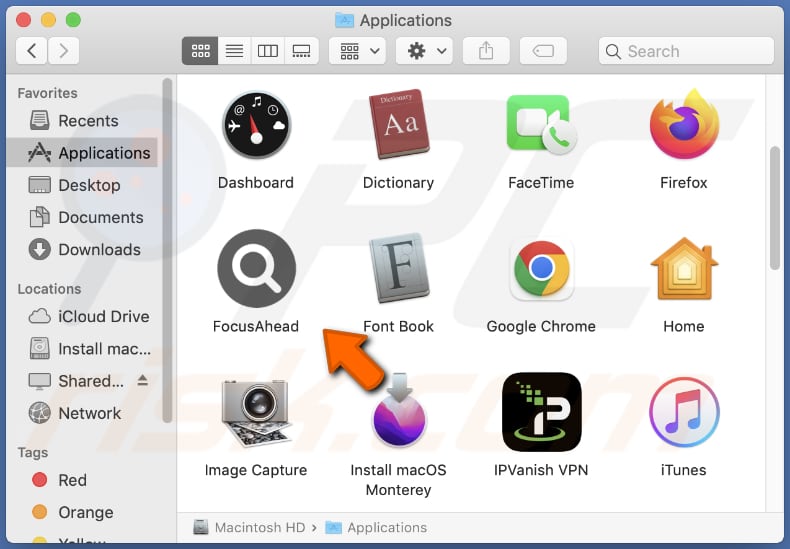
Task: Open Downloads in the sidebar
Action: (83, 250)
